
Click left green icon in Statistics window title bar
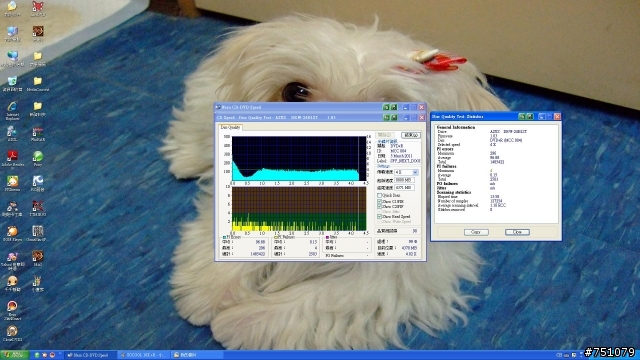pyautogui.click(x=522, y=116)
